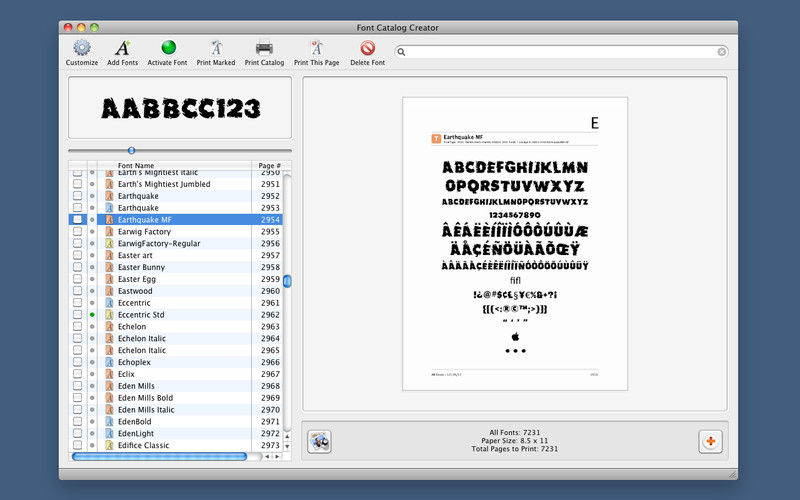Click the Add Fonts label

[122, 63]
